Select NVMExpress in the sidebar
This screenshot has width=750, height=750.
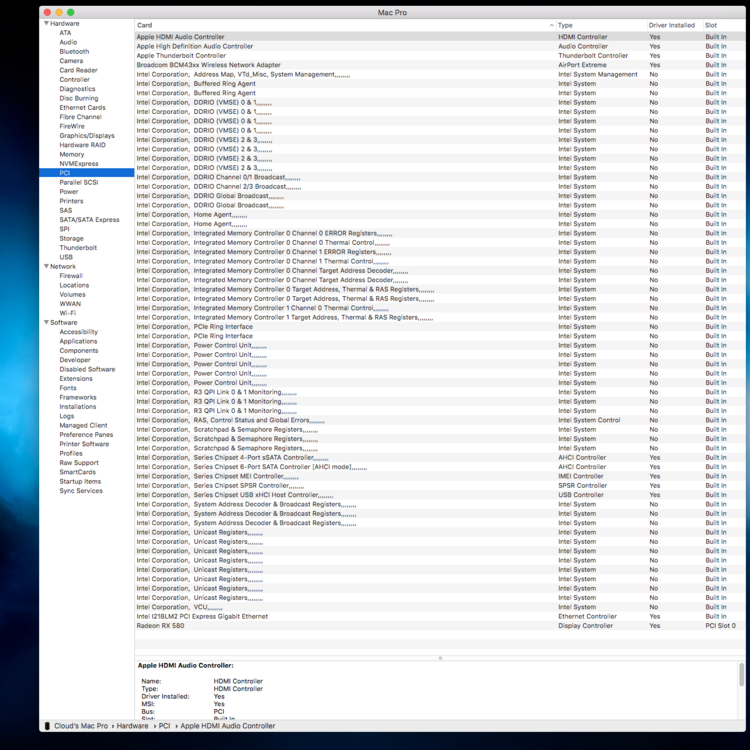point(79,164)
